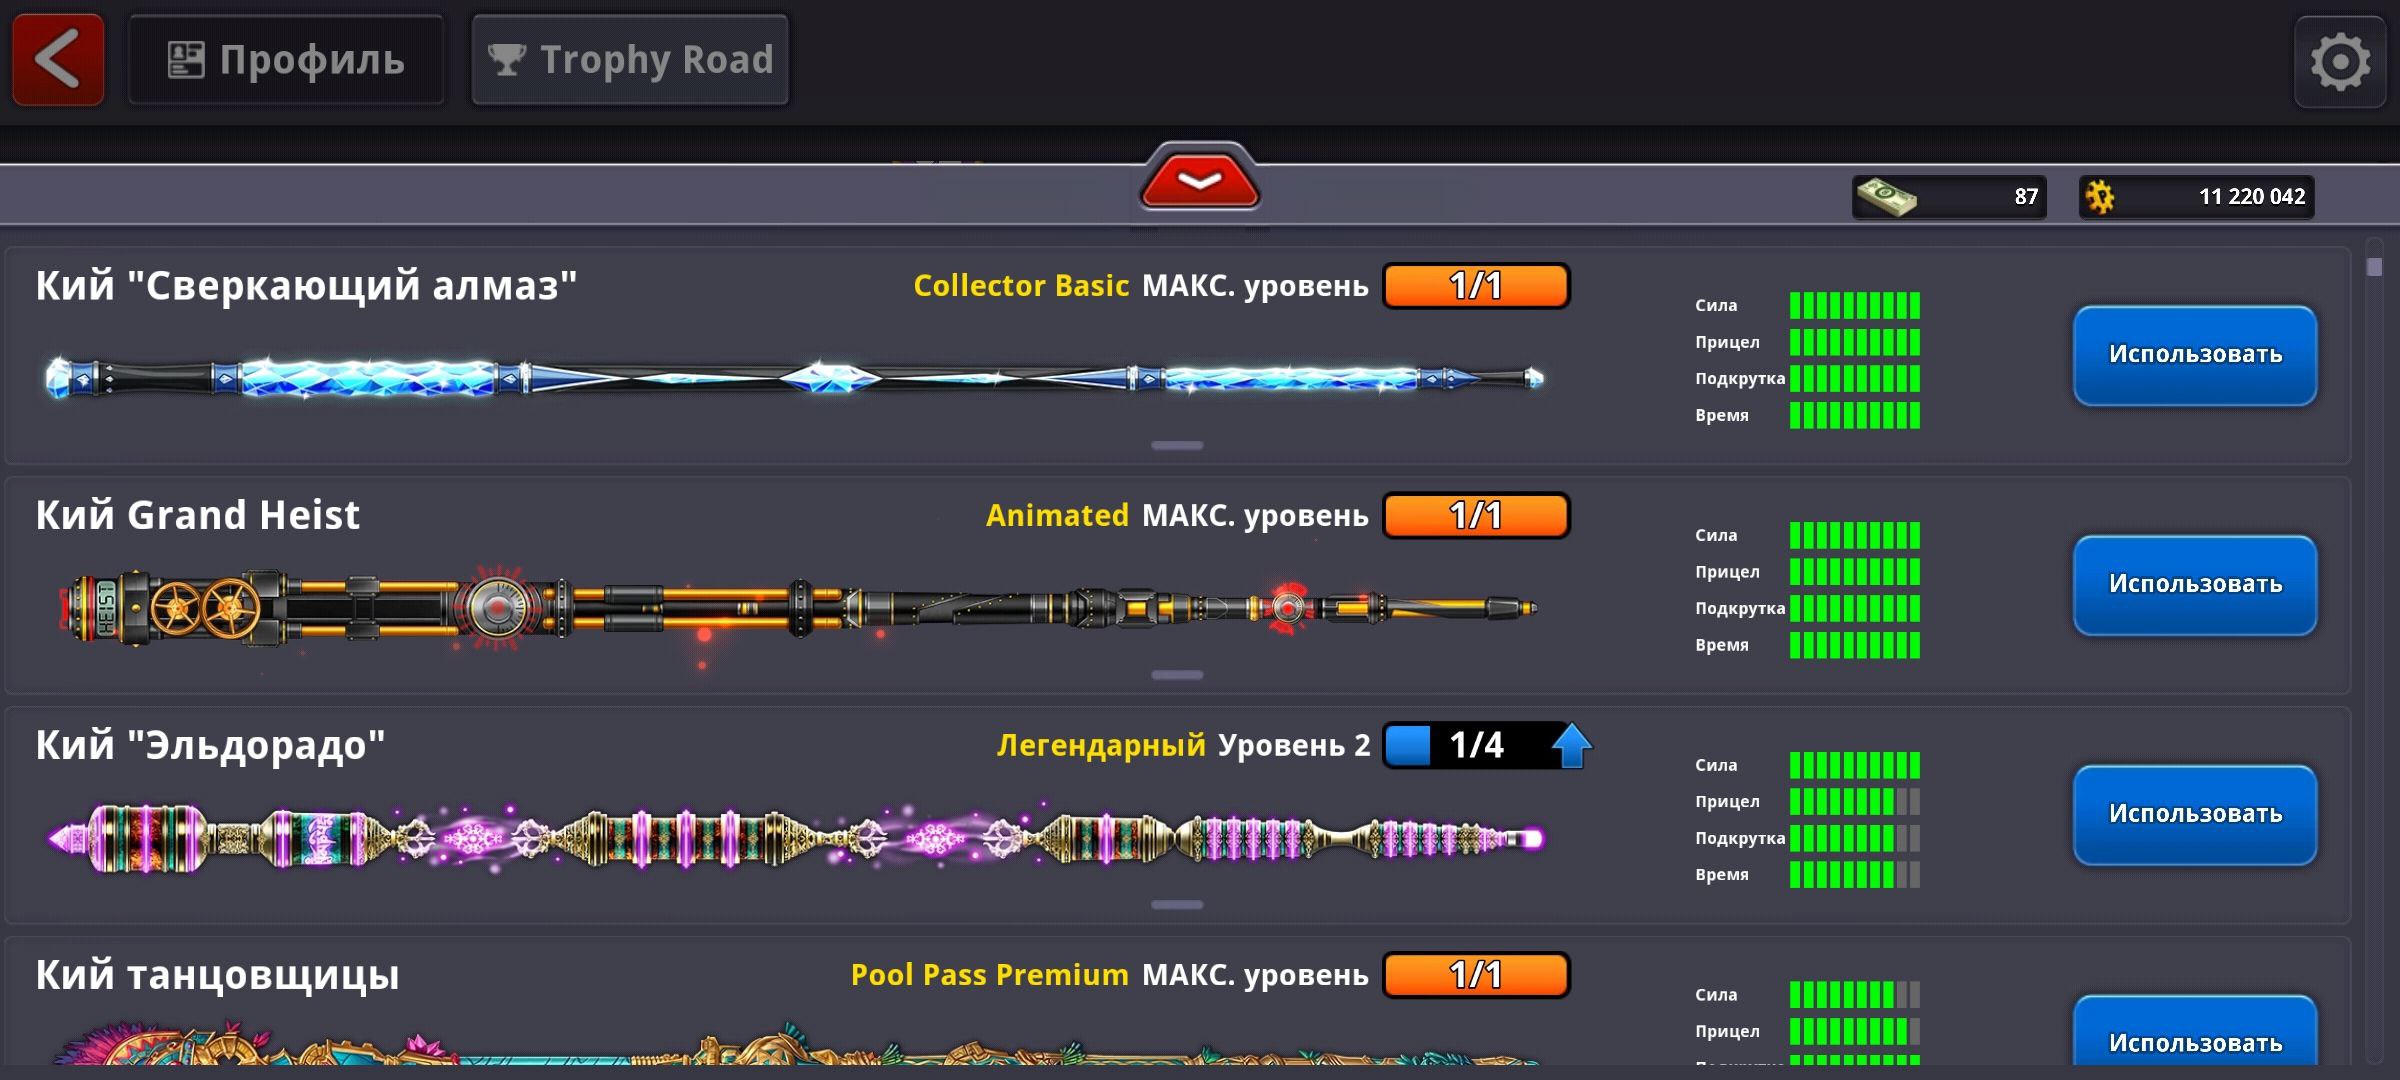This screenshot has height=1080, width=2400.
Task: Click Время stat bar of Grand Heist
Action: click(x=1855, y=645)
